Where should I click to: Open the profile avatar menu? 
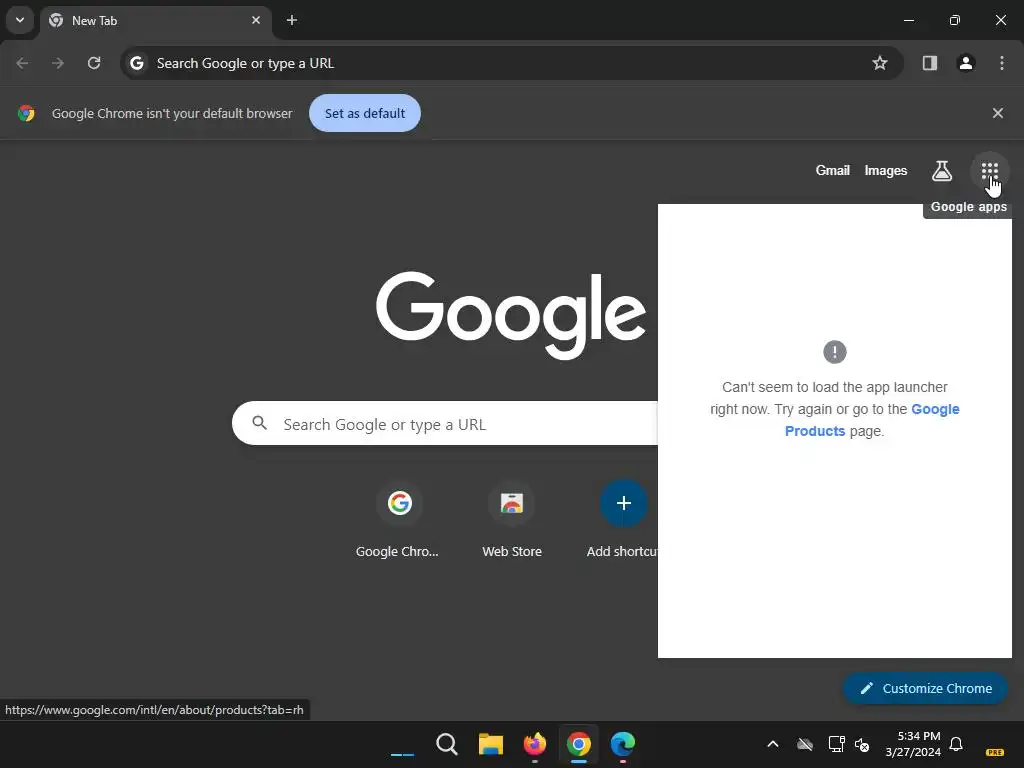coord(966,63)
